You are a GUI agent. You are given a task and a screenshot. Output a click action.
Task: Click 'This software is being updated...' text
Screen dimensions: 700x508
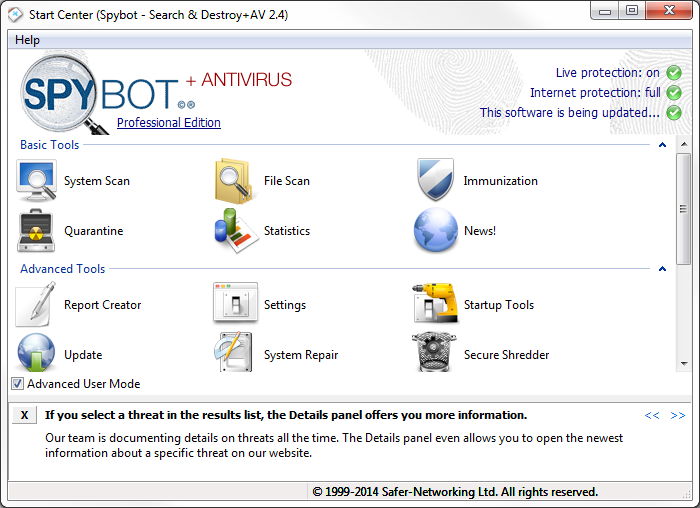tap(570, 112)
